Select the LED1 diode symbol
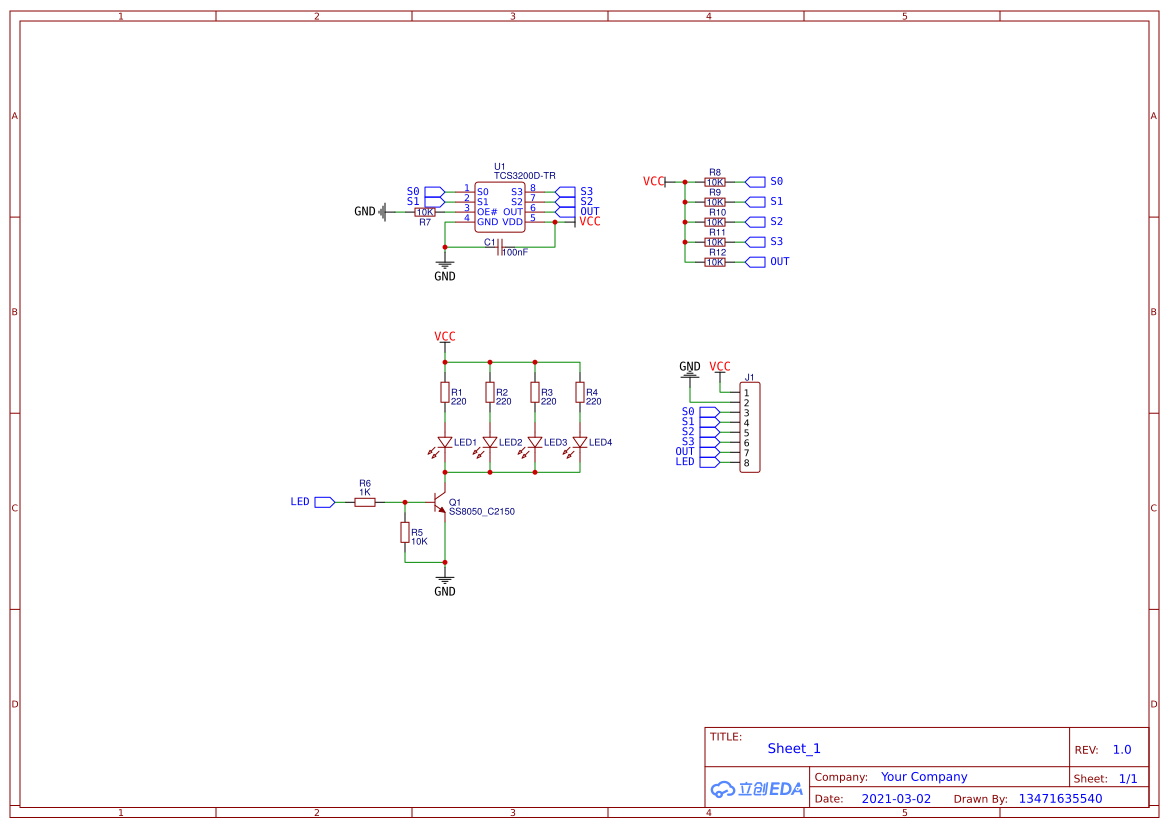Viewport: 1169px width, 828px height. 445,443
